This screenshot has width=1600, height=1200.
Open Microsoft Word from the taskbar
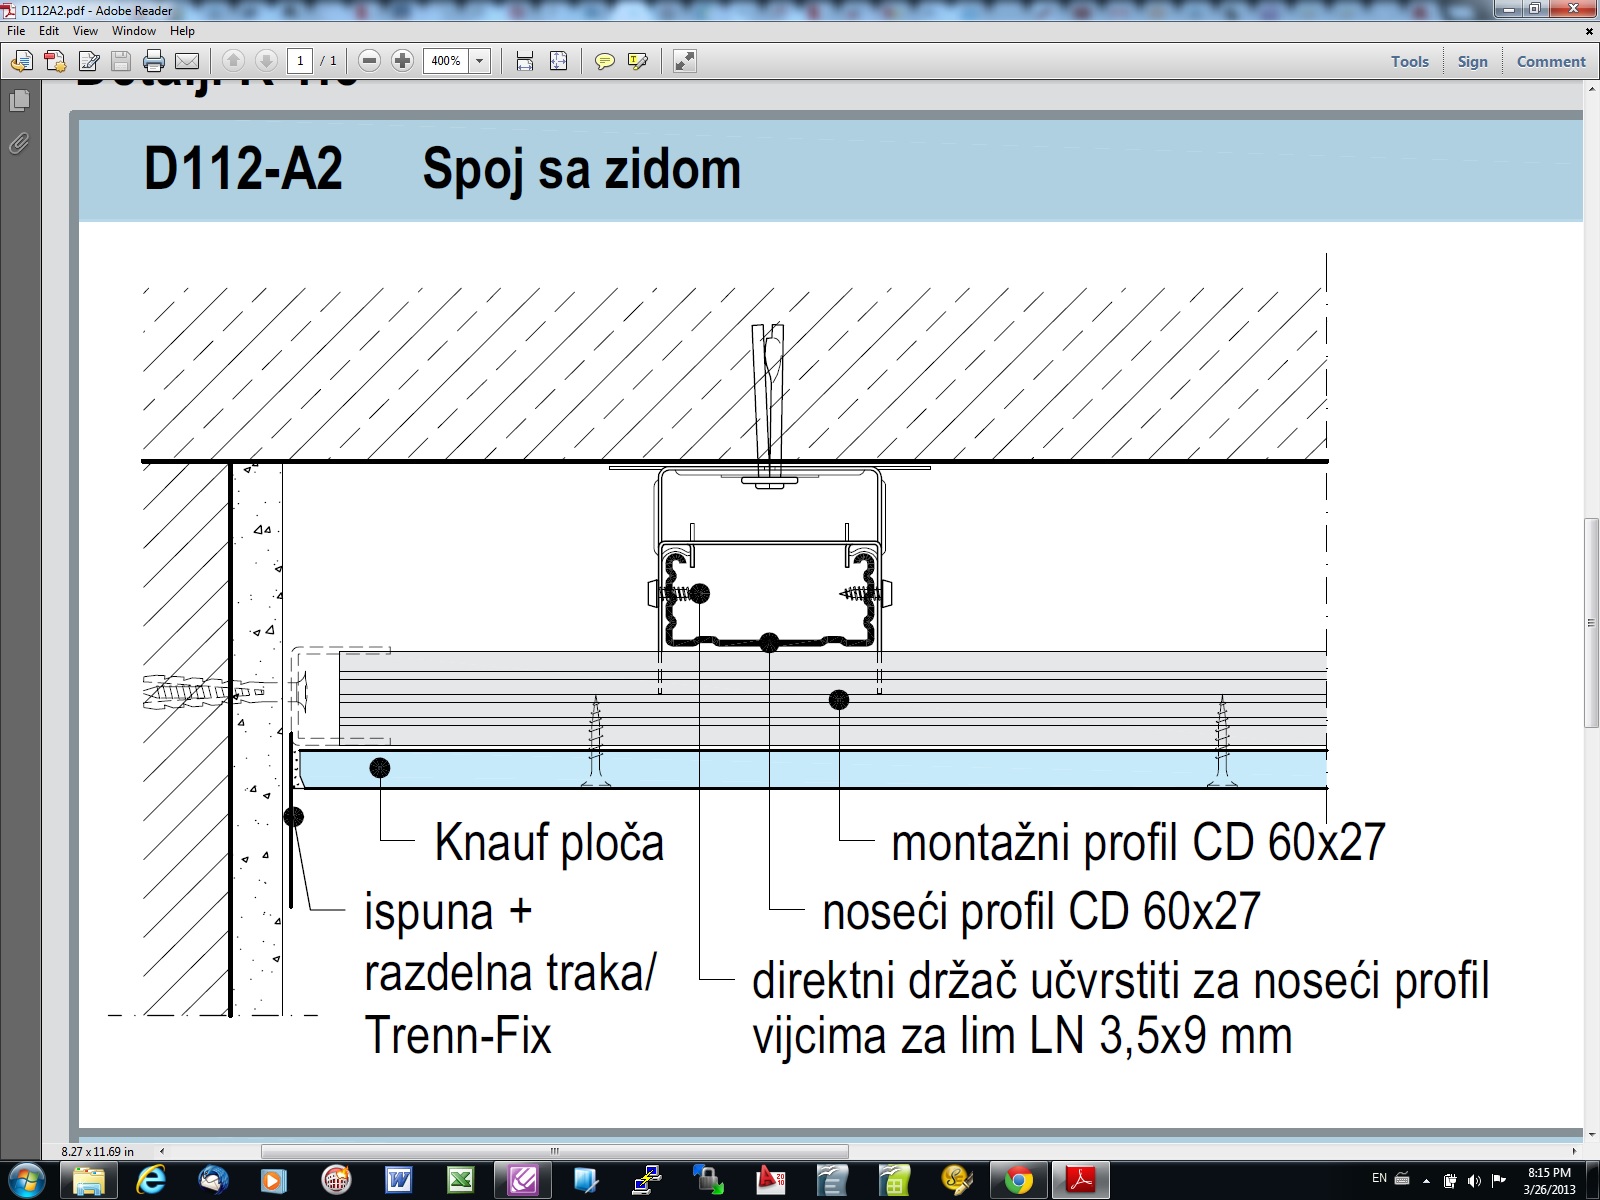coord(398,1180)
